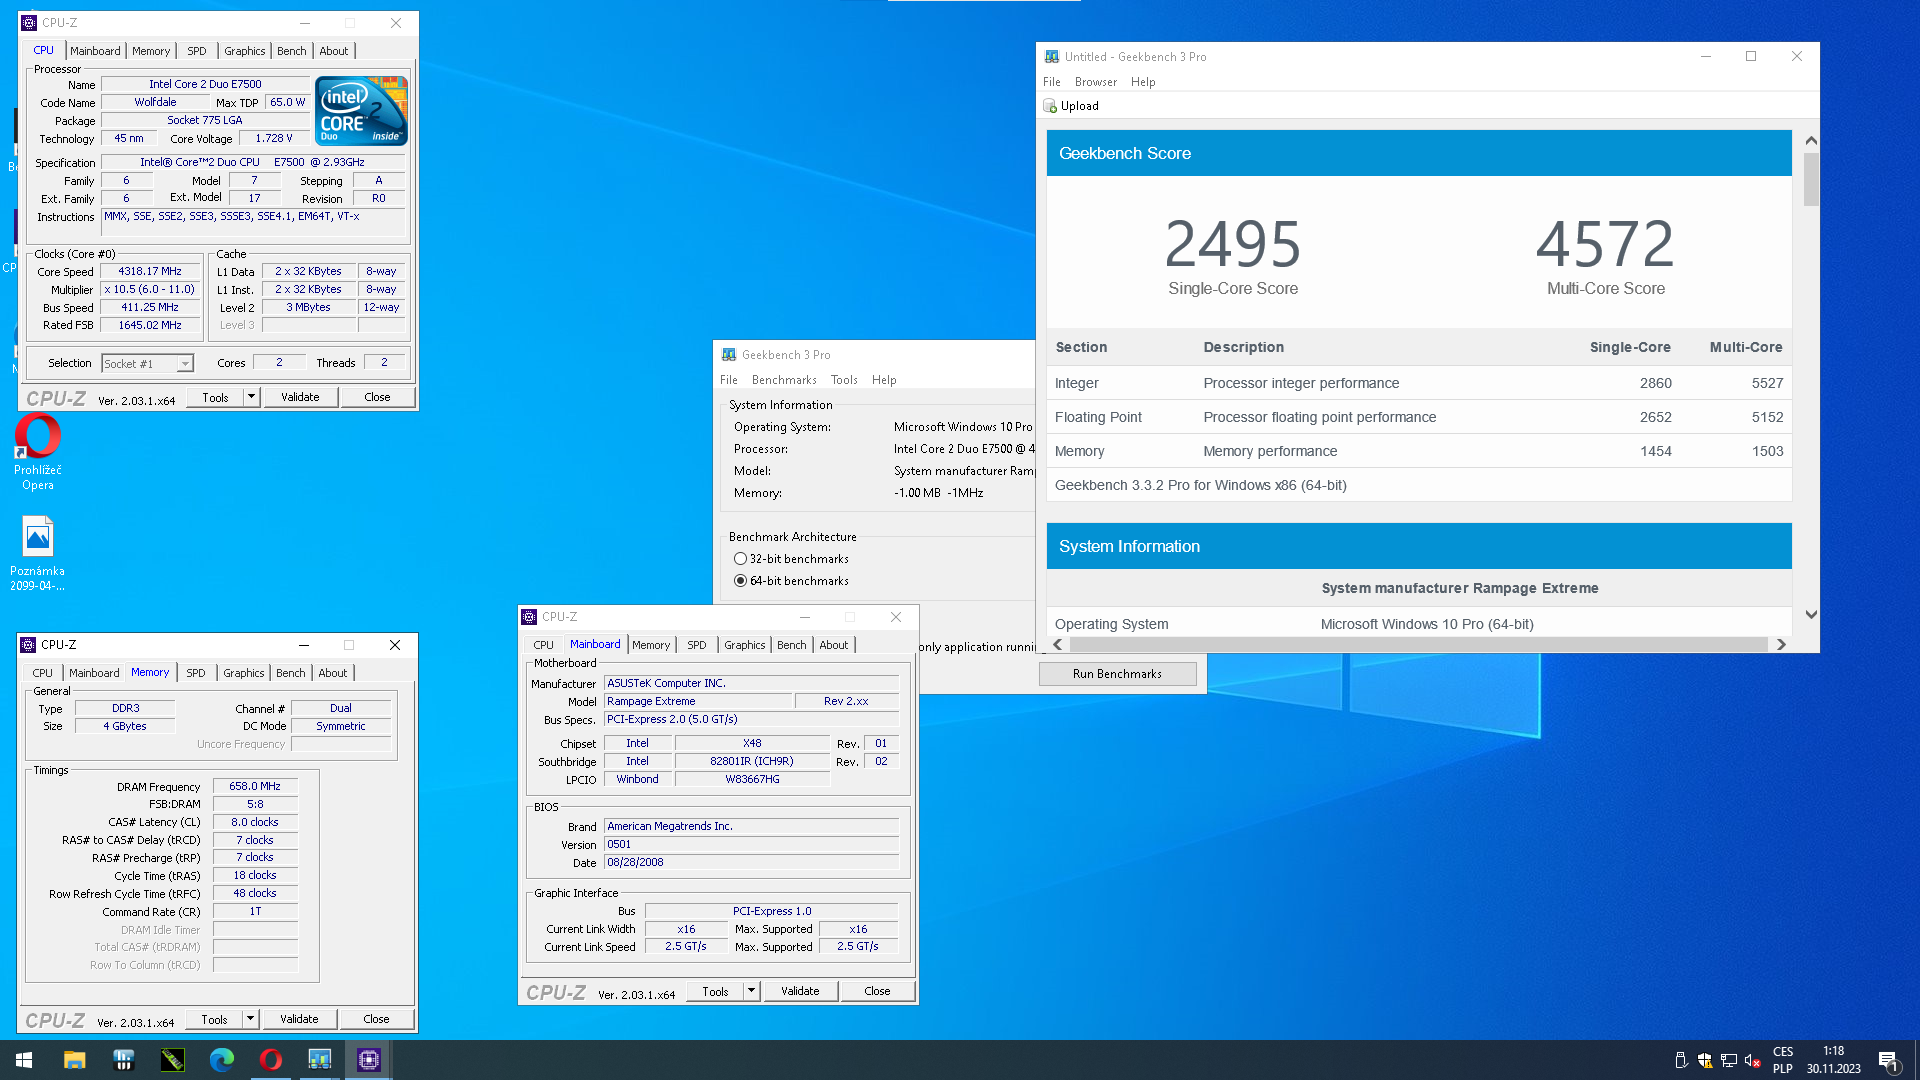Open File menu in Untitled Geekbench window
Viewport: 1920px width, 1080px height.
click(x=1052, y=82)
